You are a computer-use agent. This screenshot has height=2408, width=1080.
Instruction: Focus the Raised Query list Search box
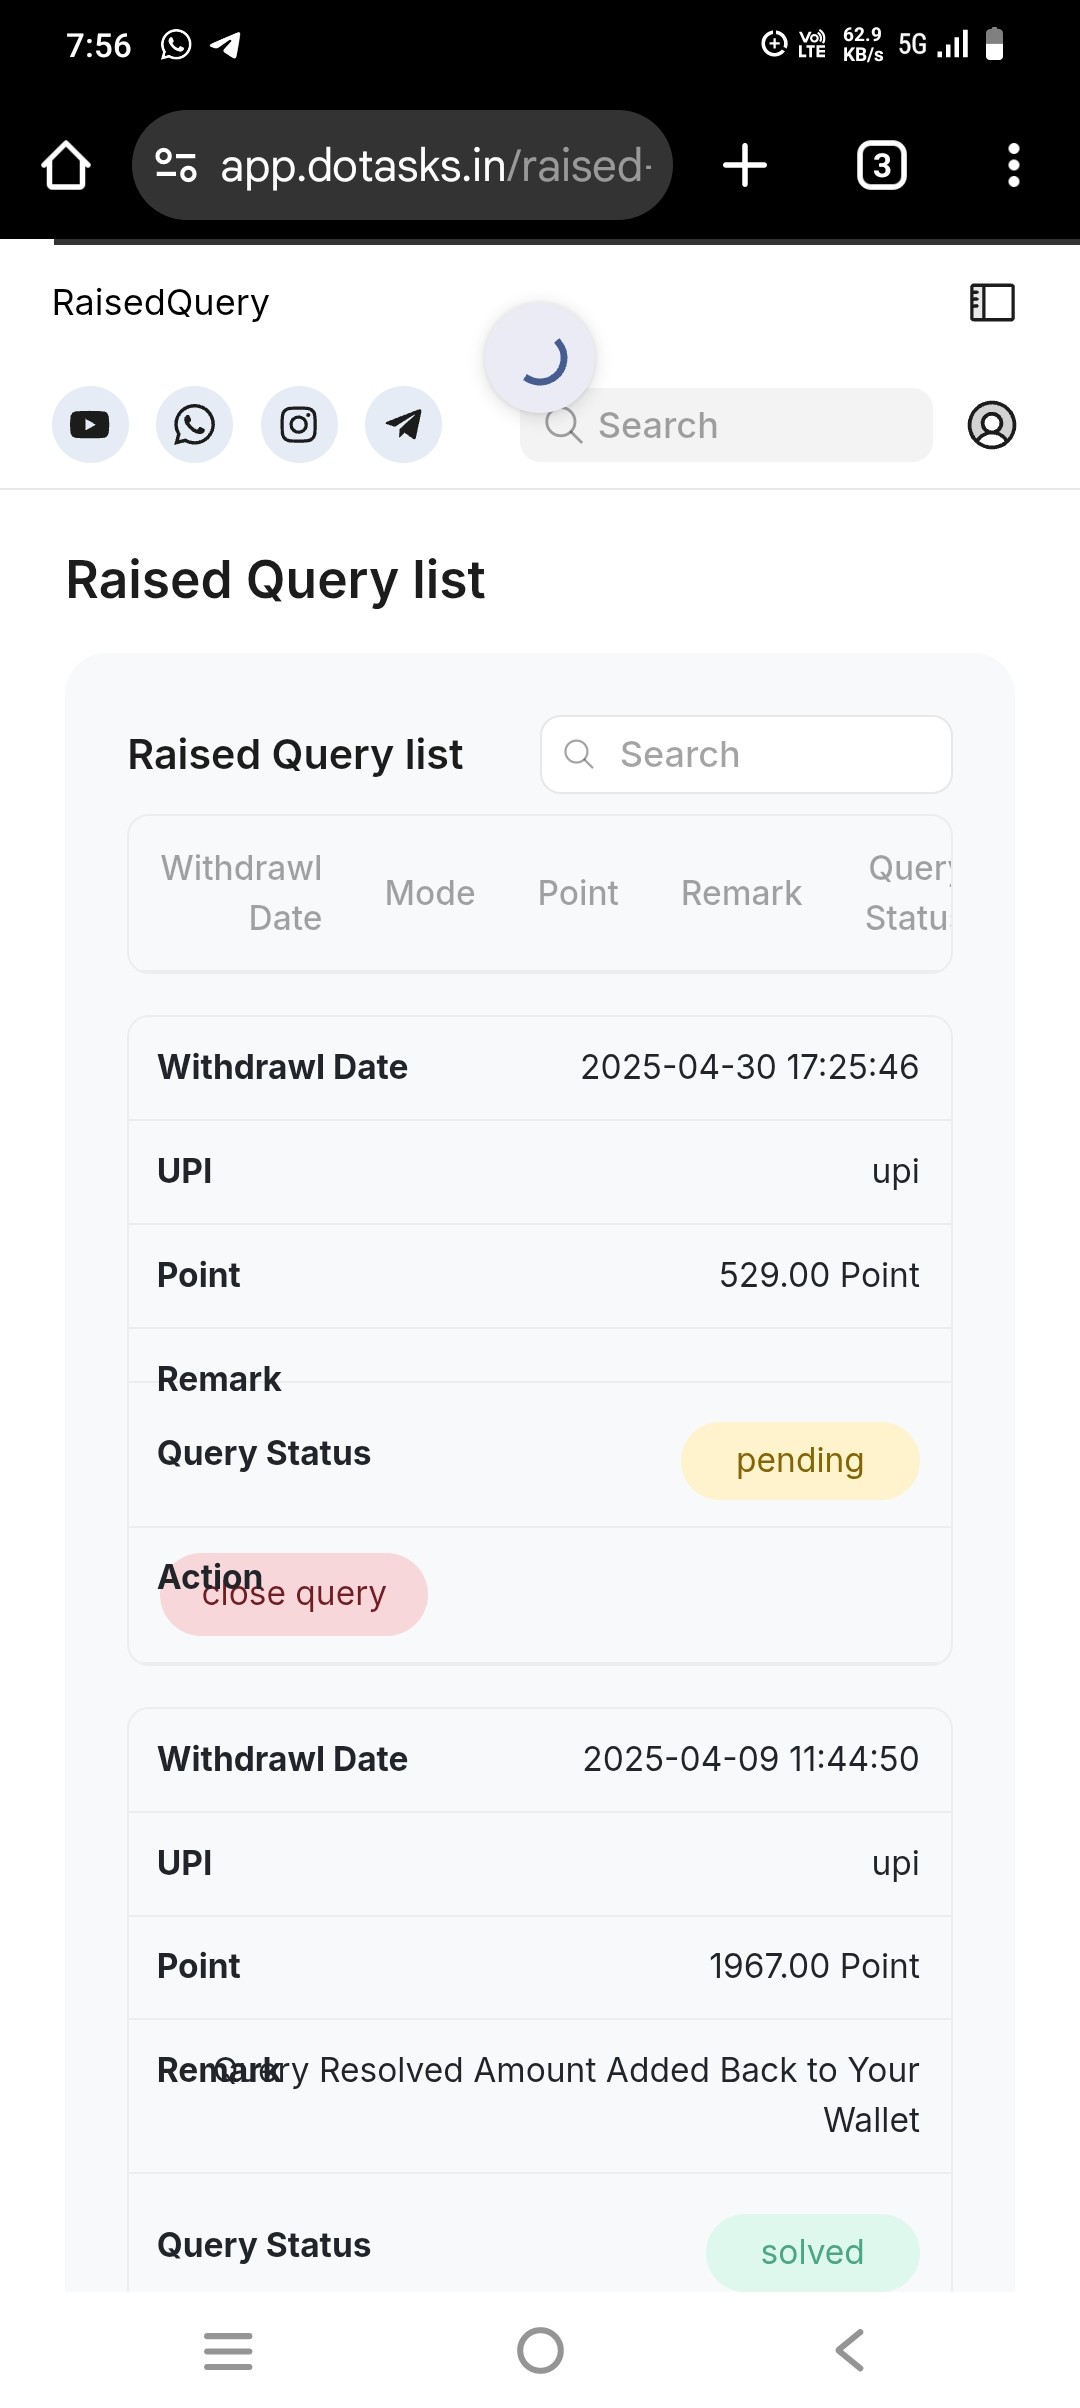click(746, 754)
